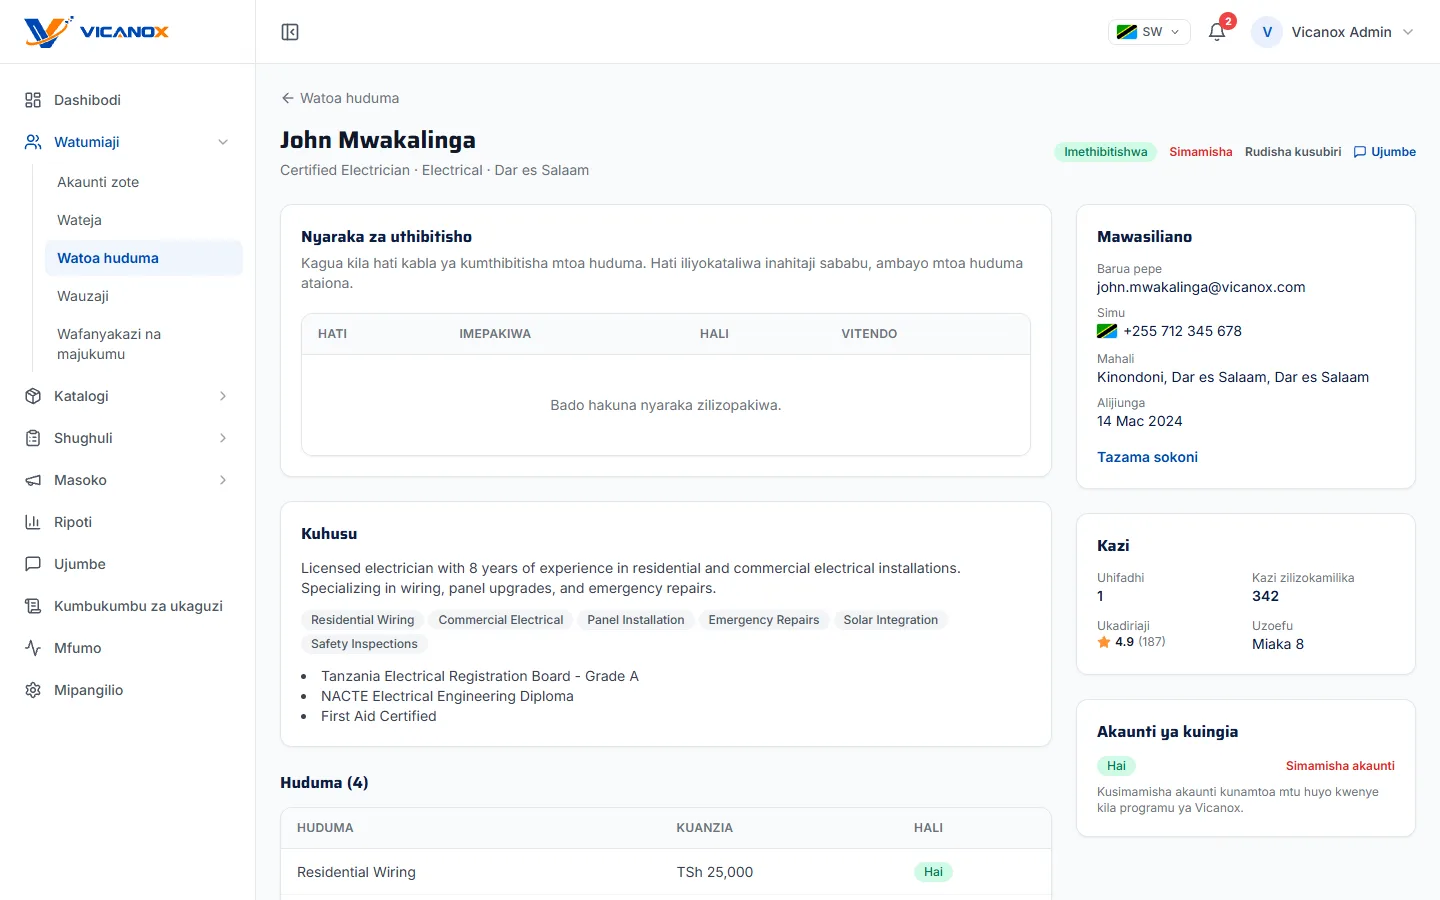Click the Watumiaji users icon
Screen dimensions: 1440x900
point(33,142)
